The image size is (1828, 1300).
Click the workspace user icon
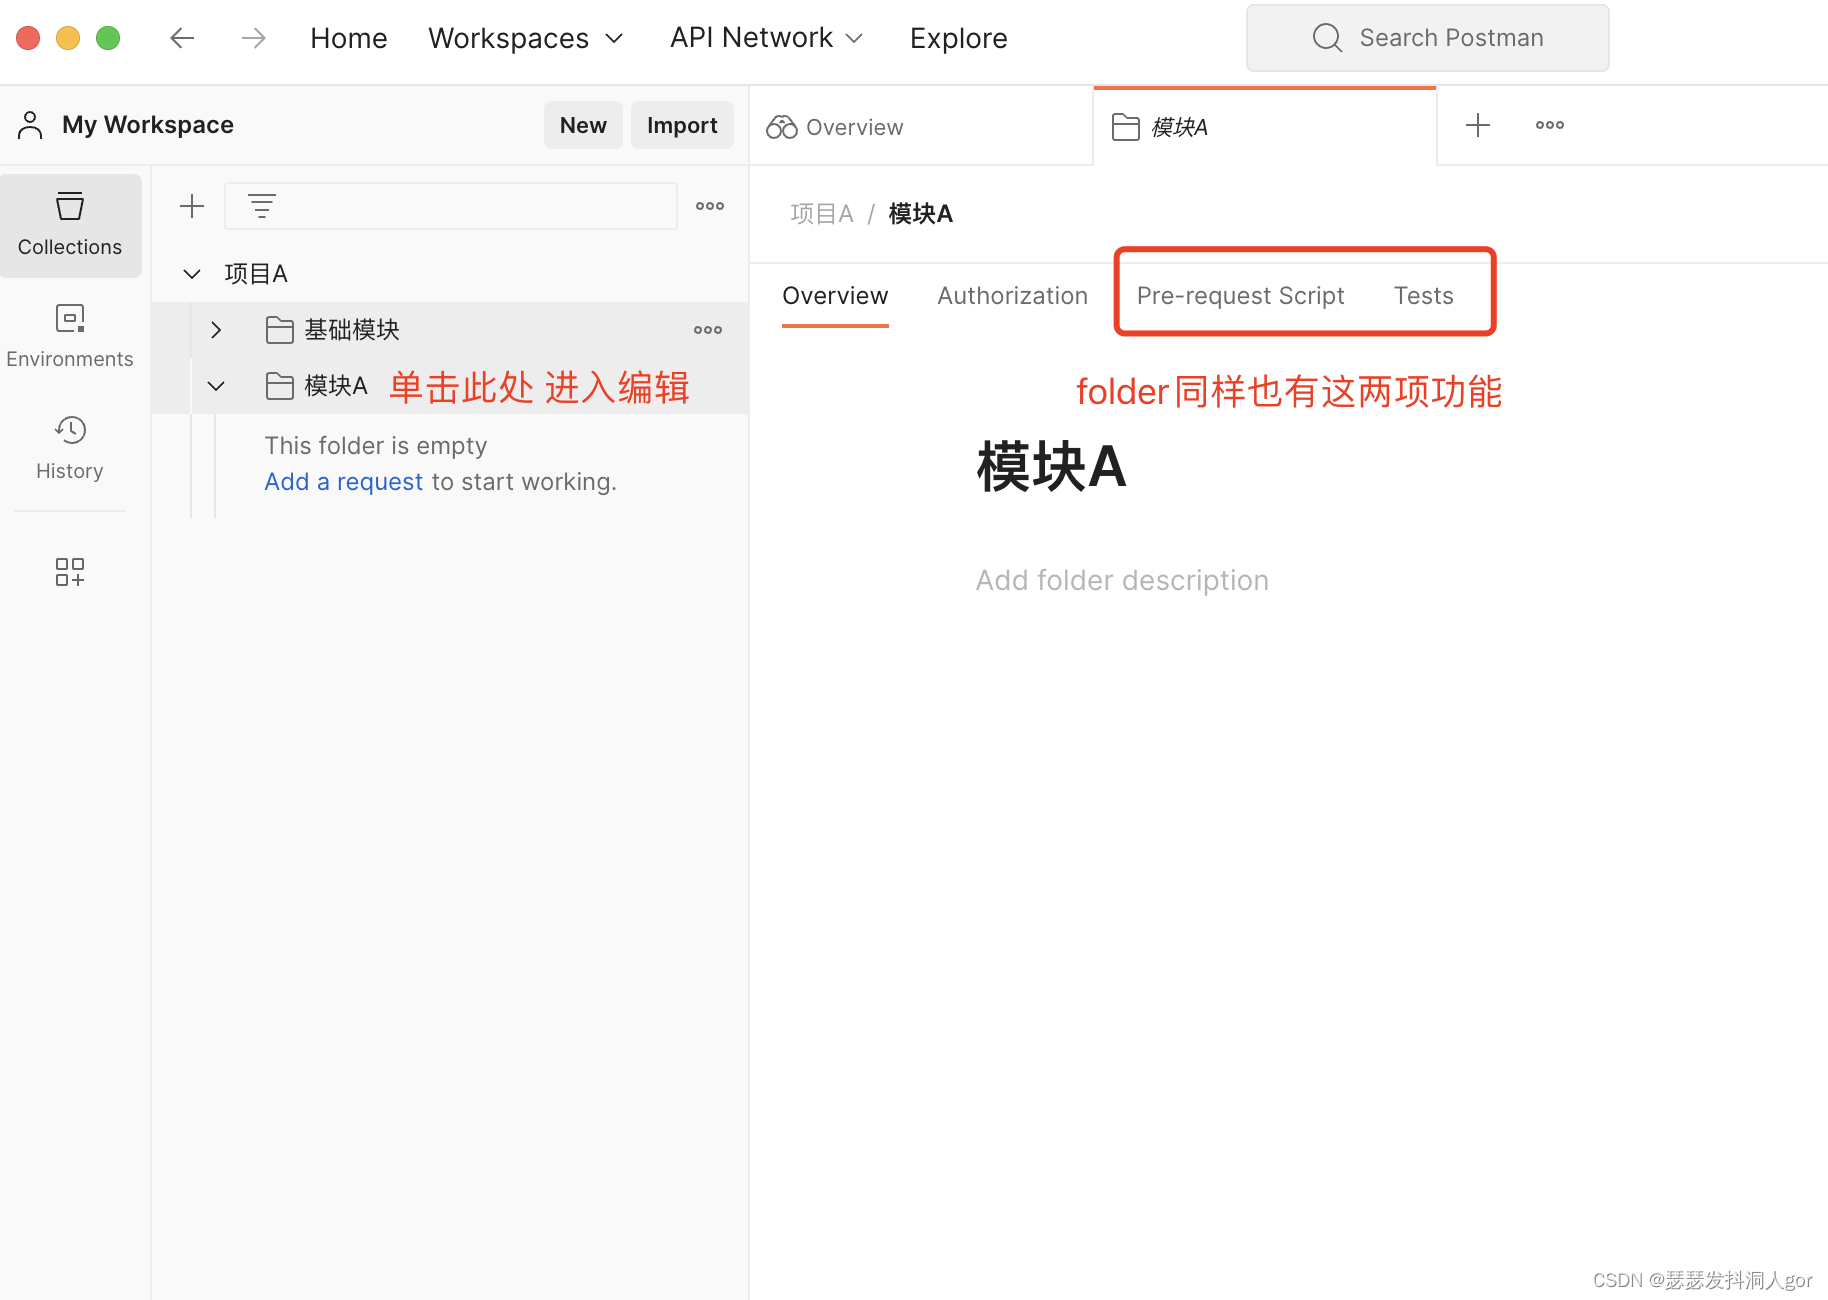click(x=30, y=125)
